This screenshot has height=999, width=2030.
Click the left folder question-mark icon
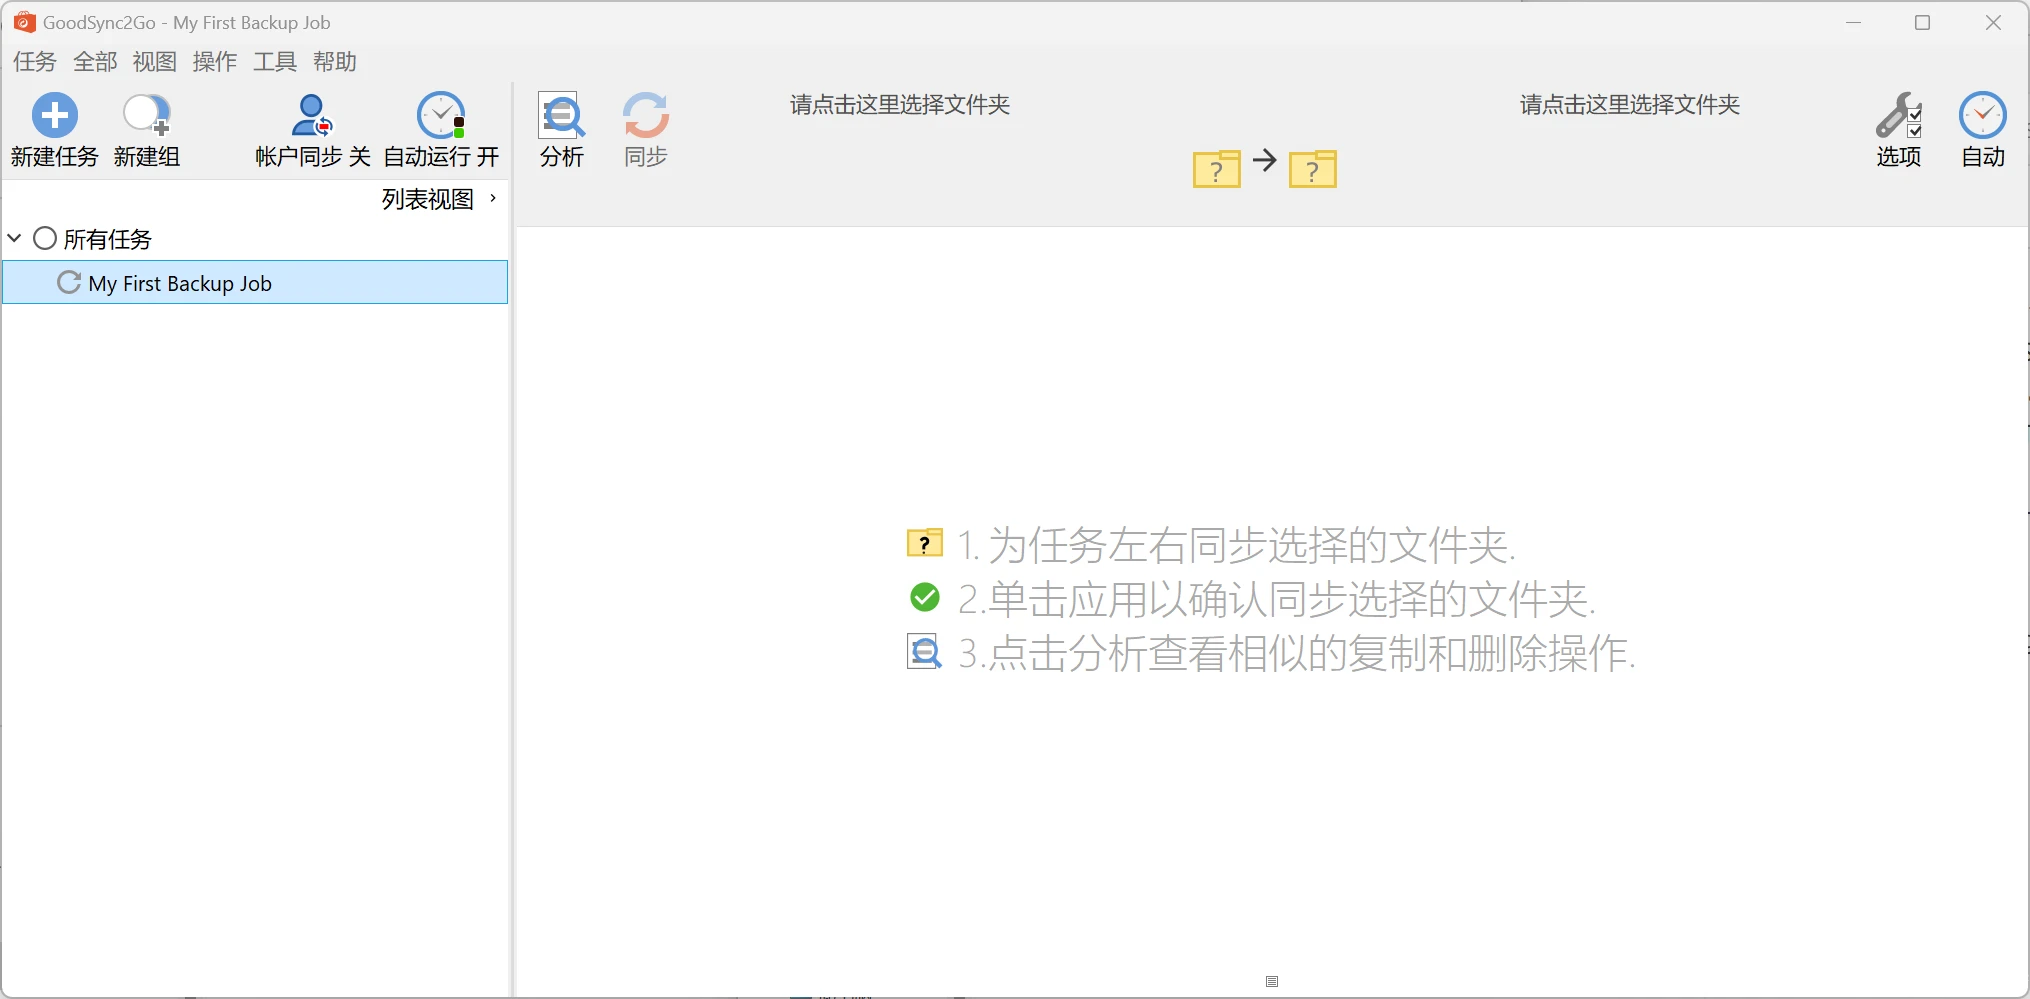pyautogui.click(x=1216, y=169)
